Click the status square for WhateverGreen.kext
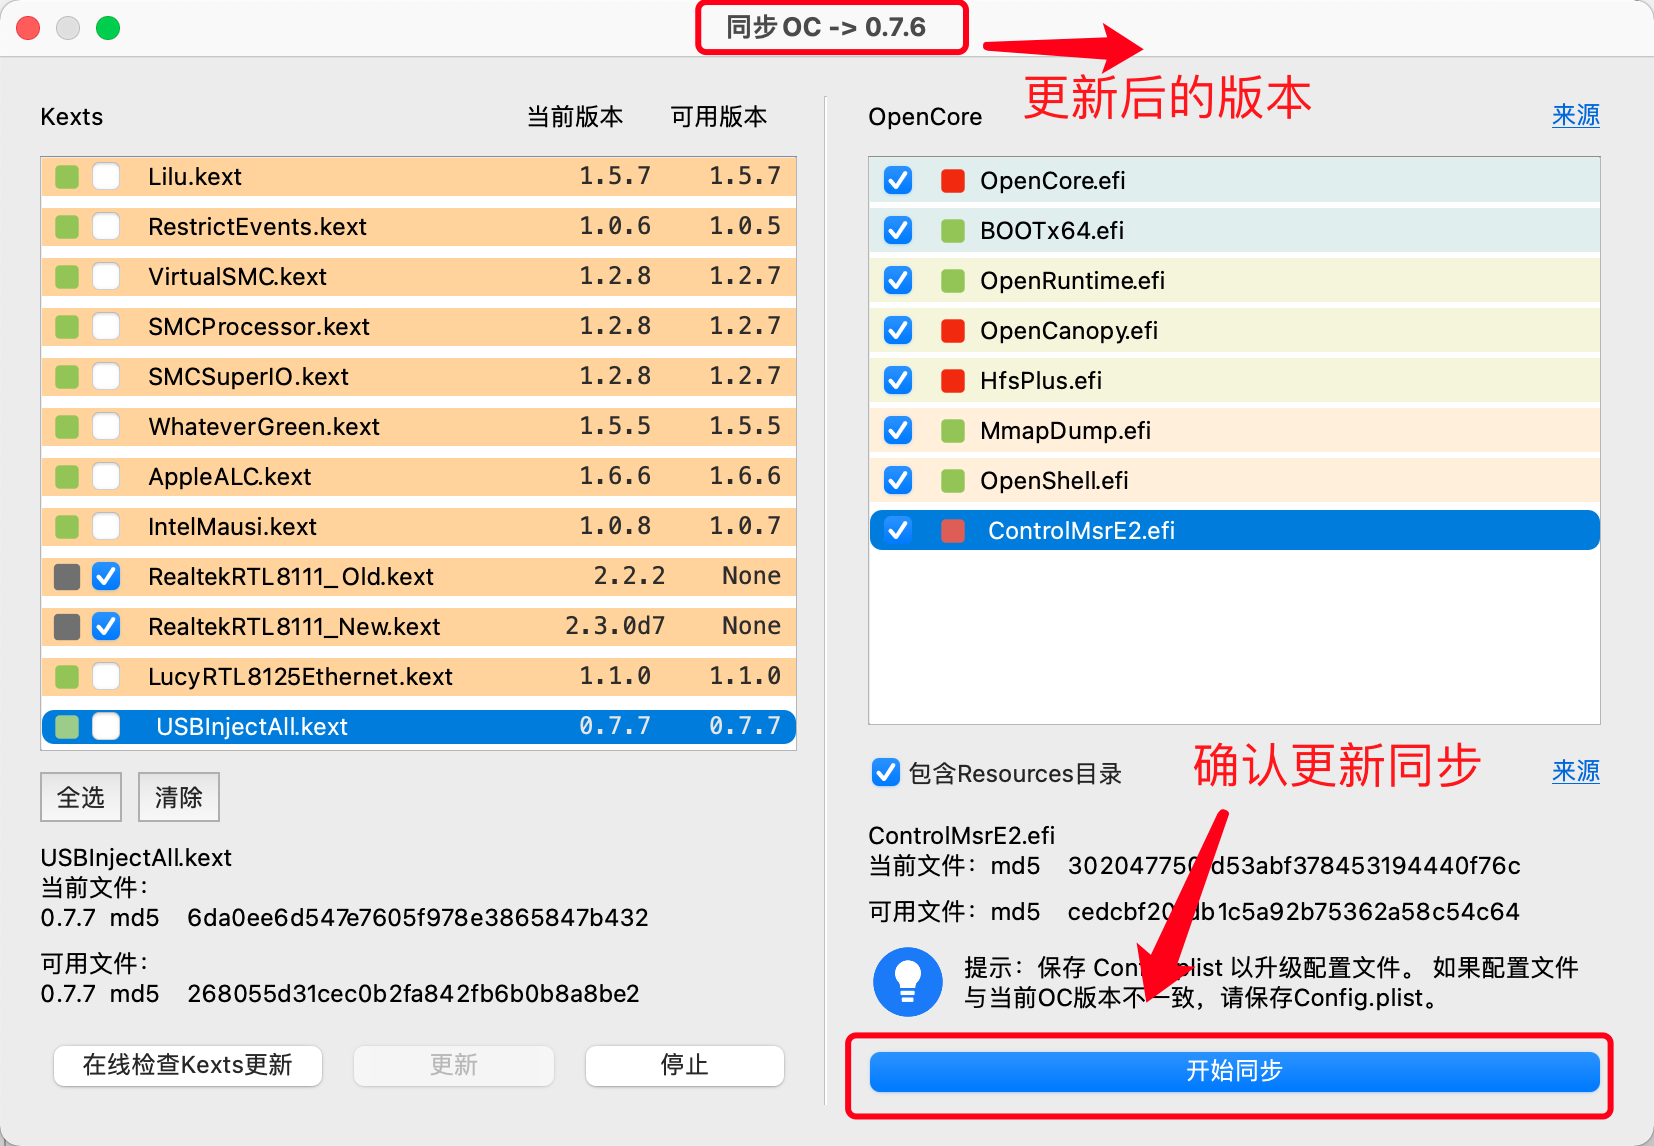The width and height of the screenshot is (1654, 1146). [x=67, y=427]
